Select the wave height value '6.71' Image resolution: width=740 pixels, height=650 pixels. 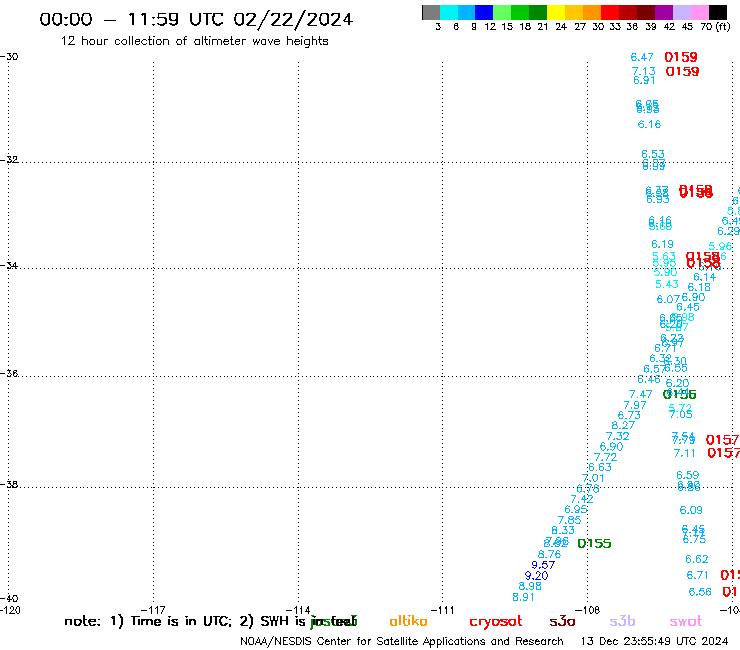click(x=698, y=575)
